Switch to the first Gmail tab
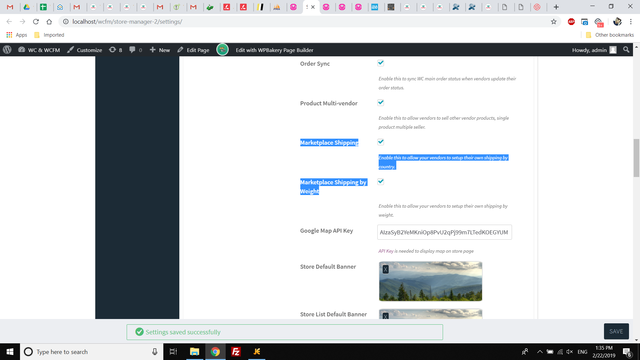This screenshot has height=360, width=640. point(10,7)
